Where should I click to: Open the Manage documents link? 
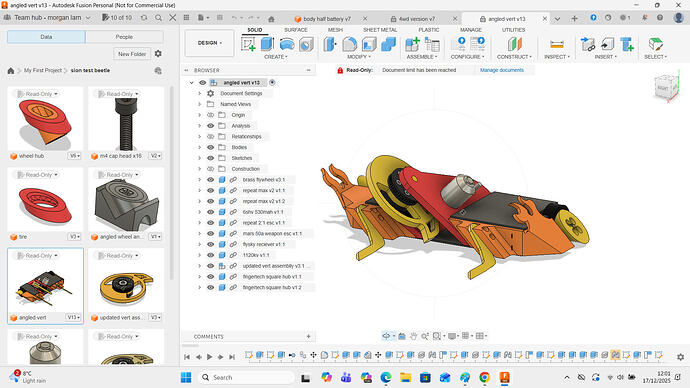[502, 70]
